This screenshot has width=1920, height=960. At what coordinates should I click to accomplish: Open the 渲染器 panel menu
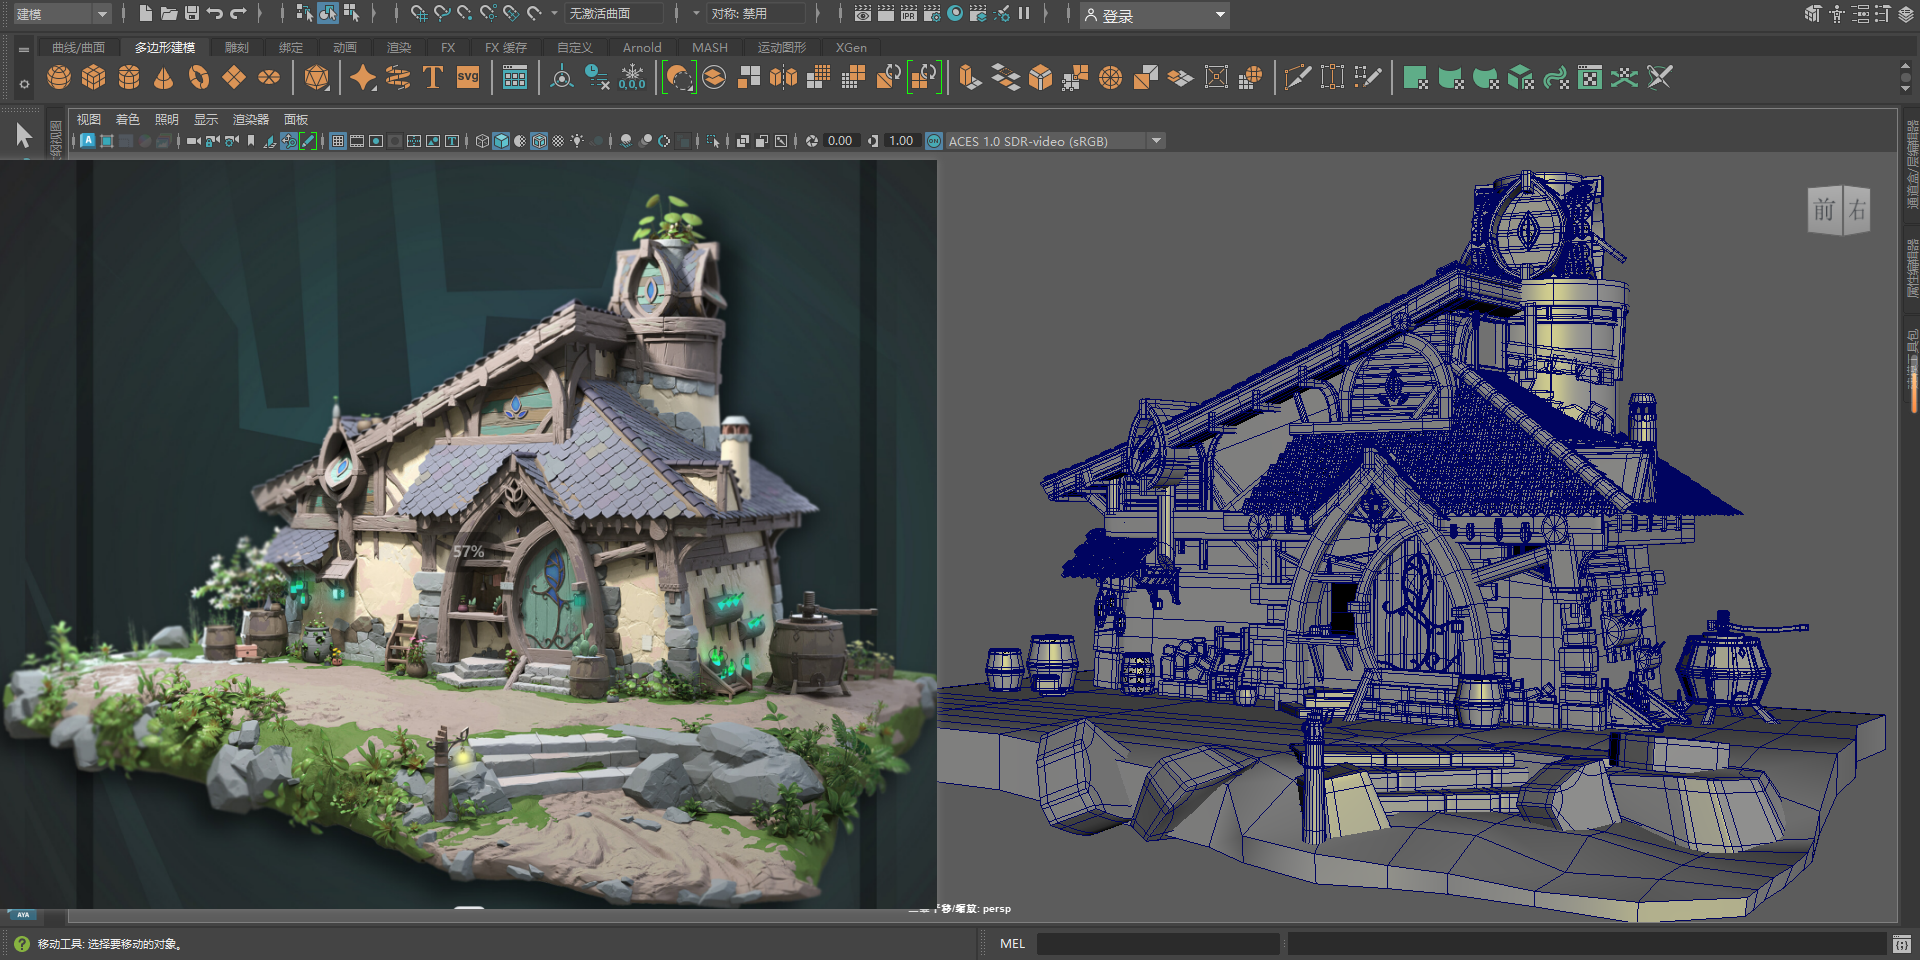250,119
